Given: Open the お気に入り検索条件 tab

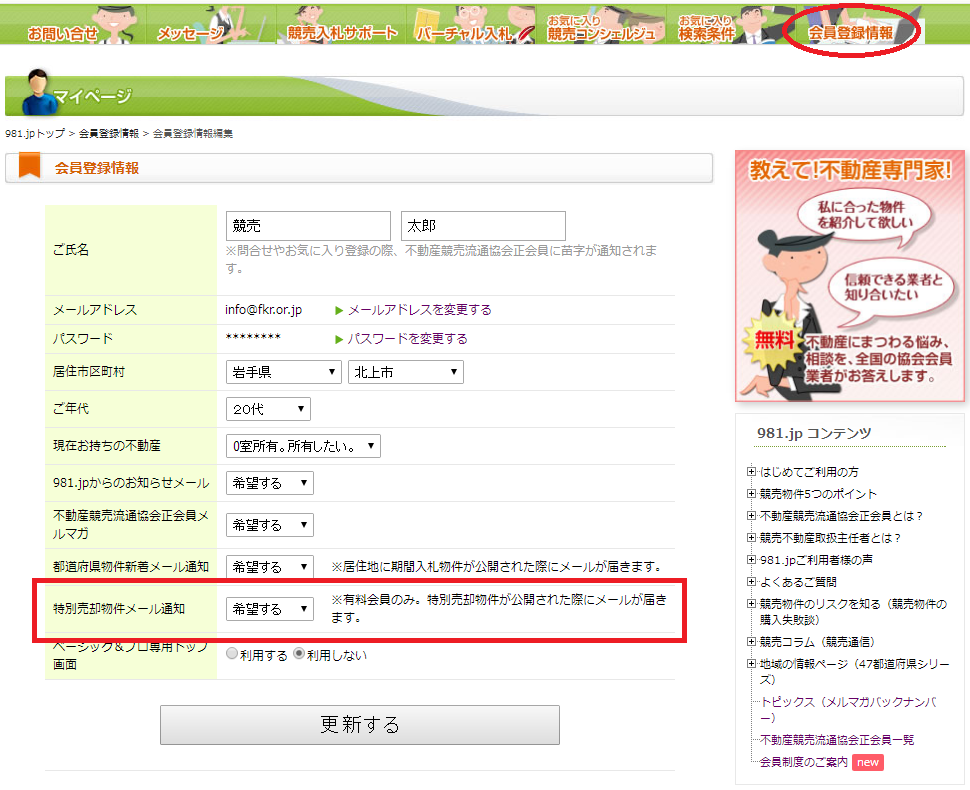Looking at the screenshot, I should pos(731,25).
